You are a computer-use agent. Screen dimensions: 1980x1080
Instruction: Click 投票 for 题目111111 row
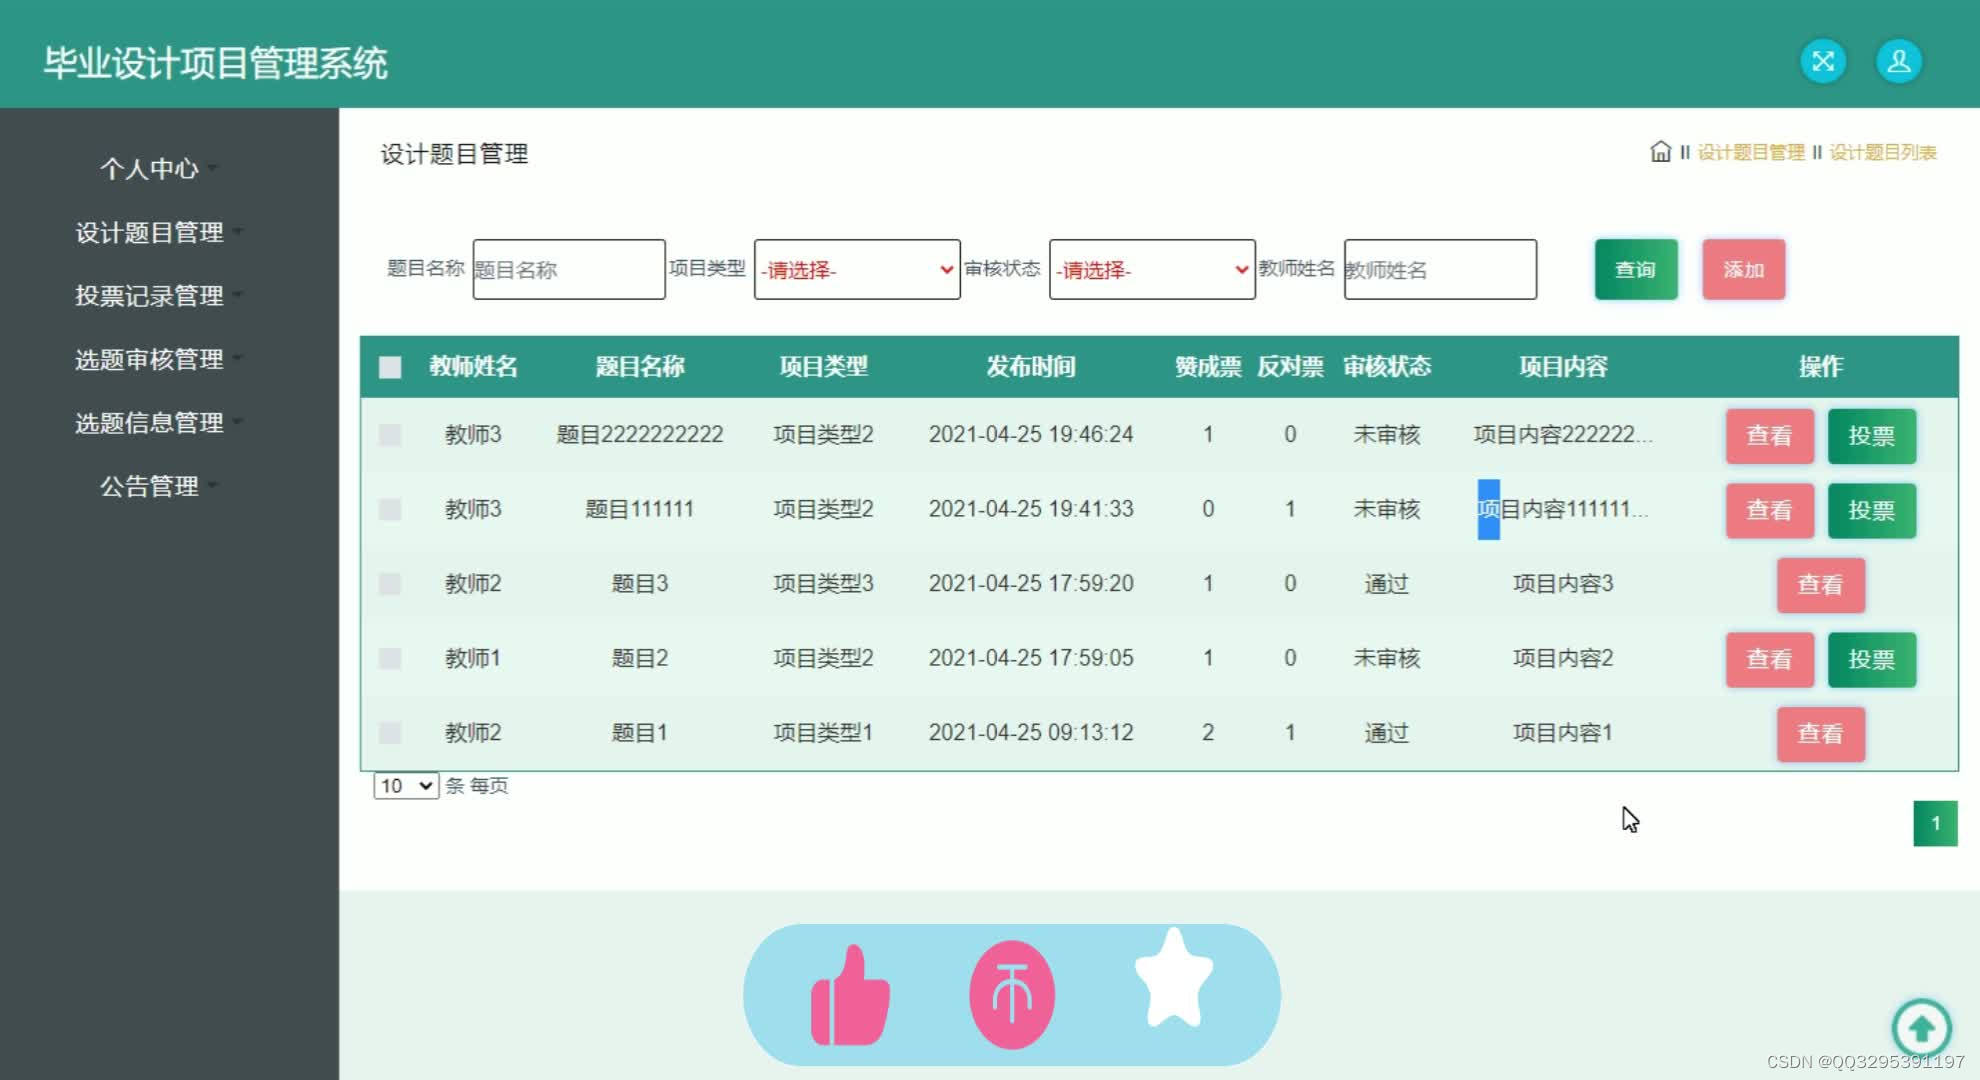coord(1871,510)
